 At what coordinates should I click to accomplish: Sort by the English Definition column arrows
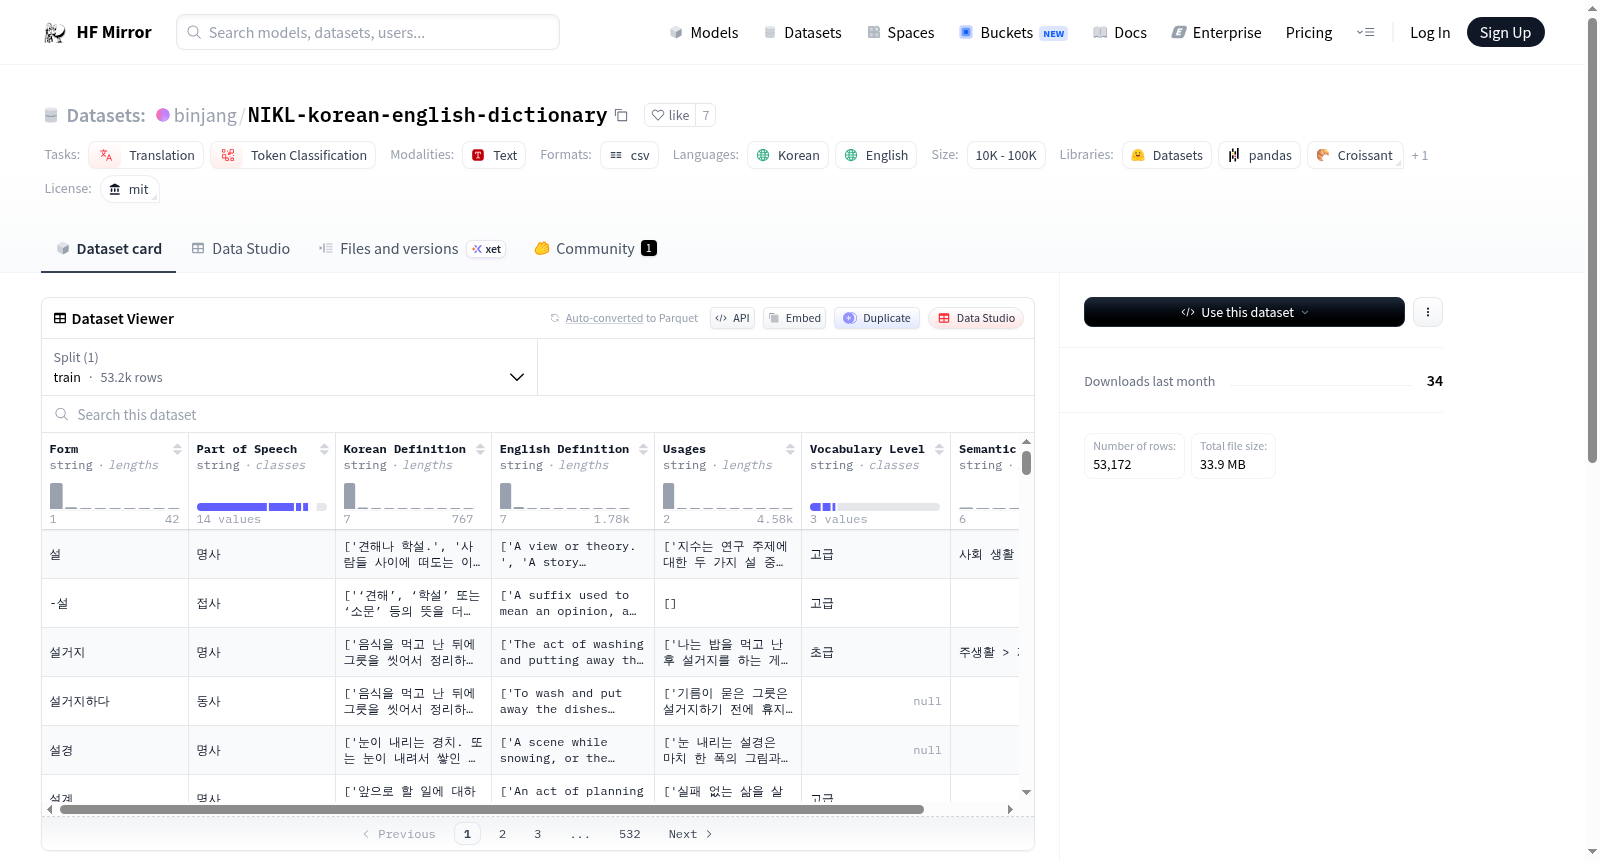pos(643,449)
